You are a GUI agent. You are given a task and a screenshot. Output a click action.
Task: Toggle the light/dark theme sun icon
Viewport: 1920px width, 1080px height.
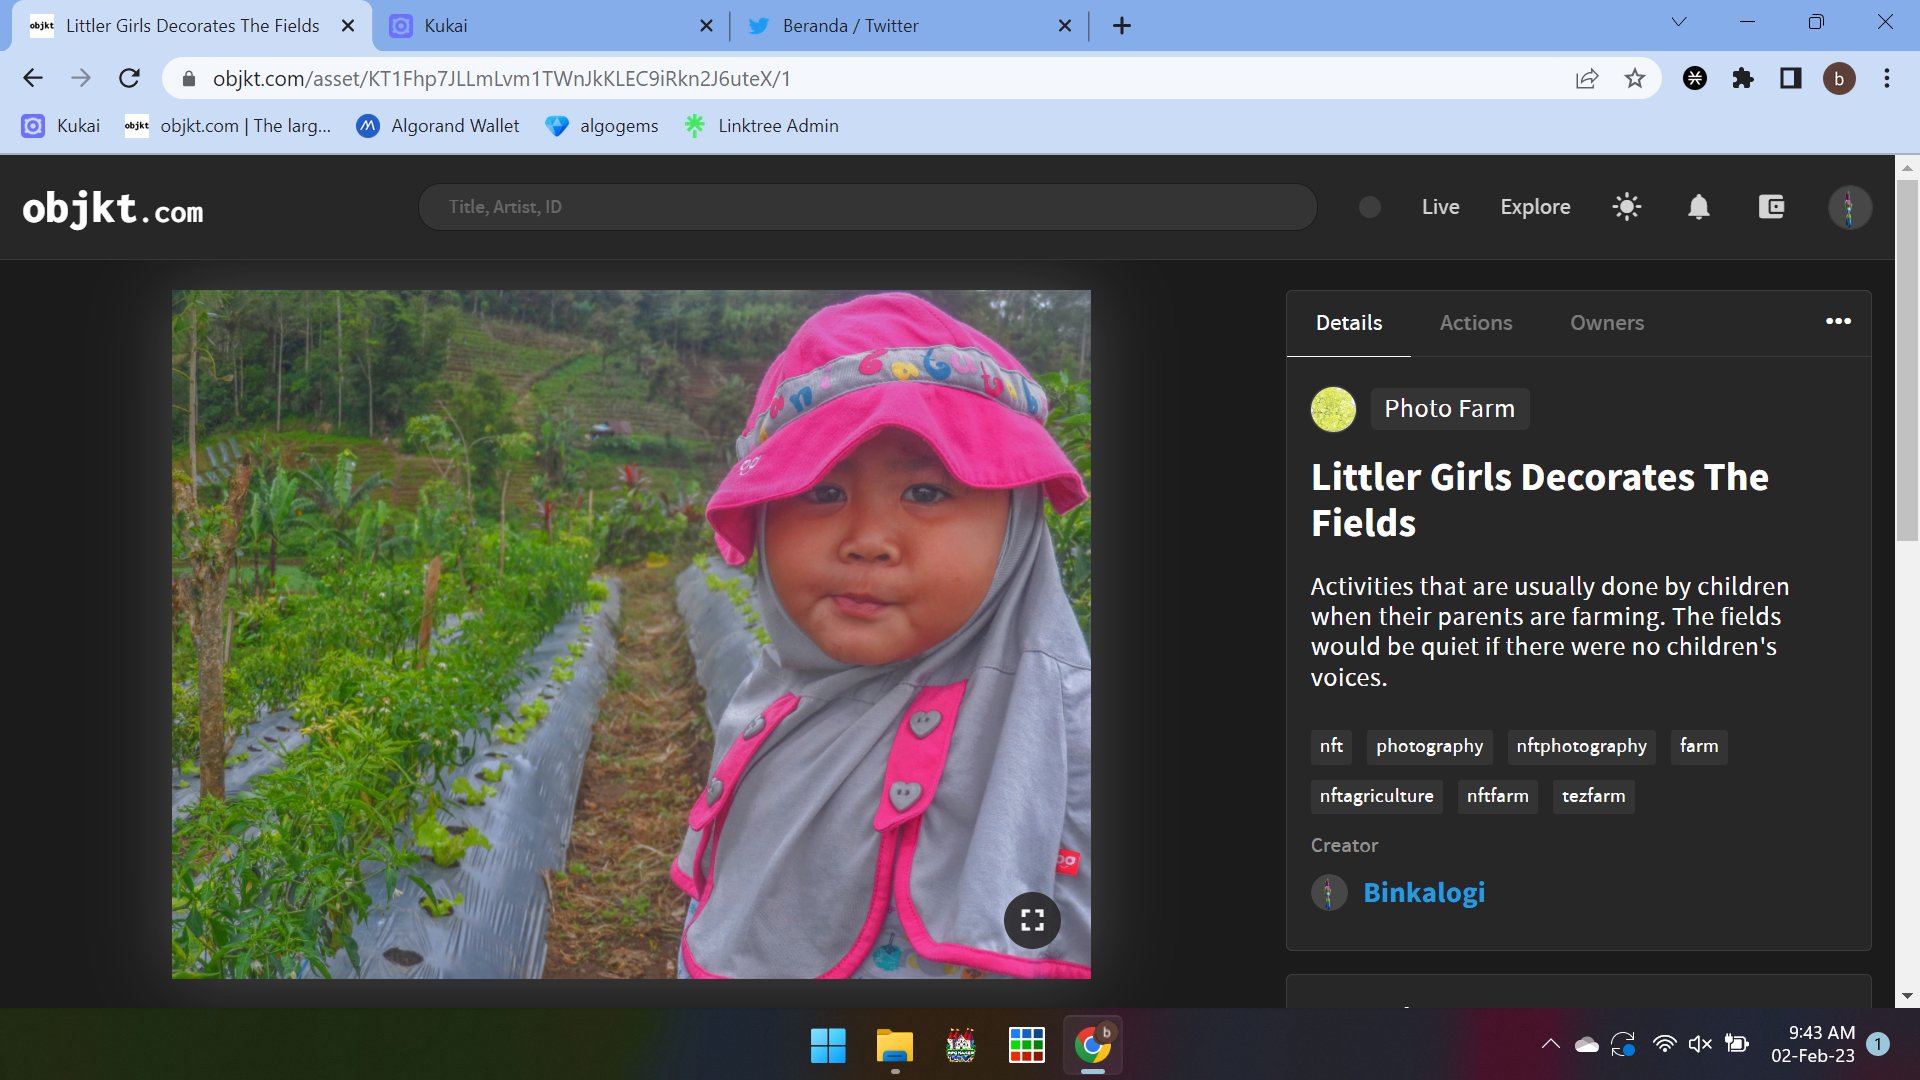1627,207
